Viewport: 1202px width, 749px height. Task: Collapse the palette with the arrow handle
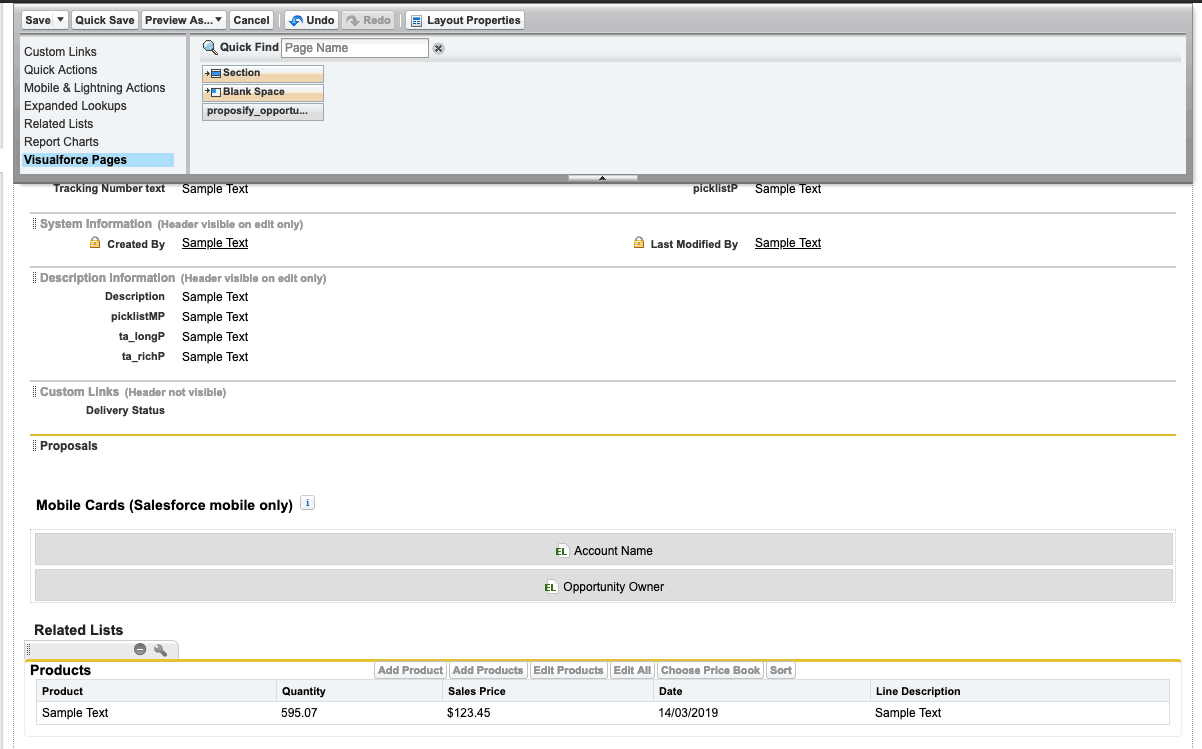(x=603, y=178)
